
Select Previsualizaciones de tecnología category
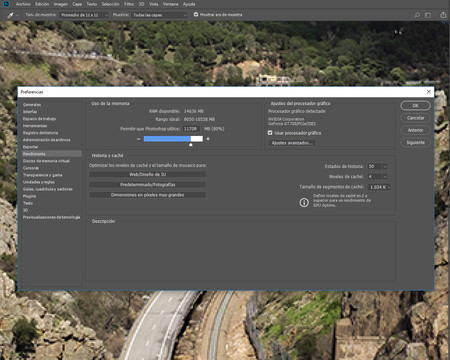tap(52, 217)
